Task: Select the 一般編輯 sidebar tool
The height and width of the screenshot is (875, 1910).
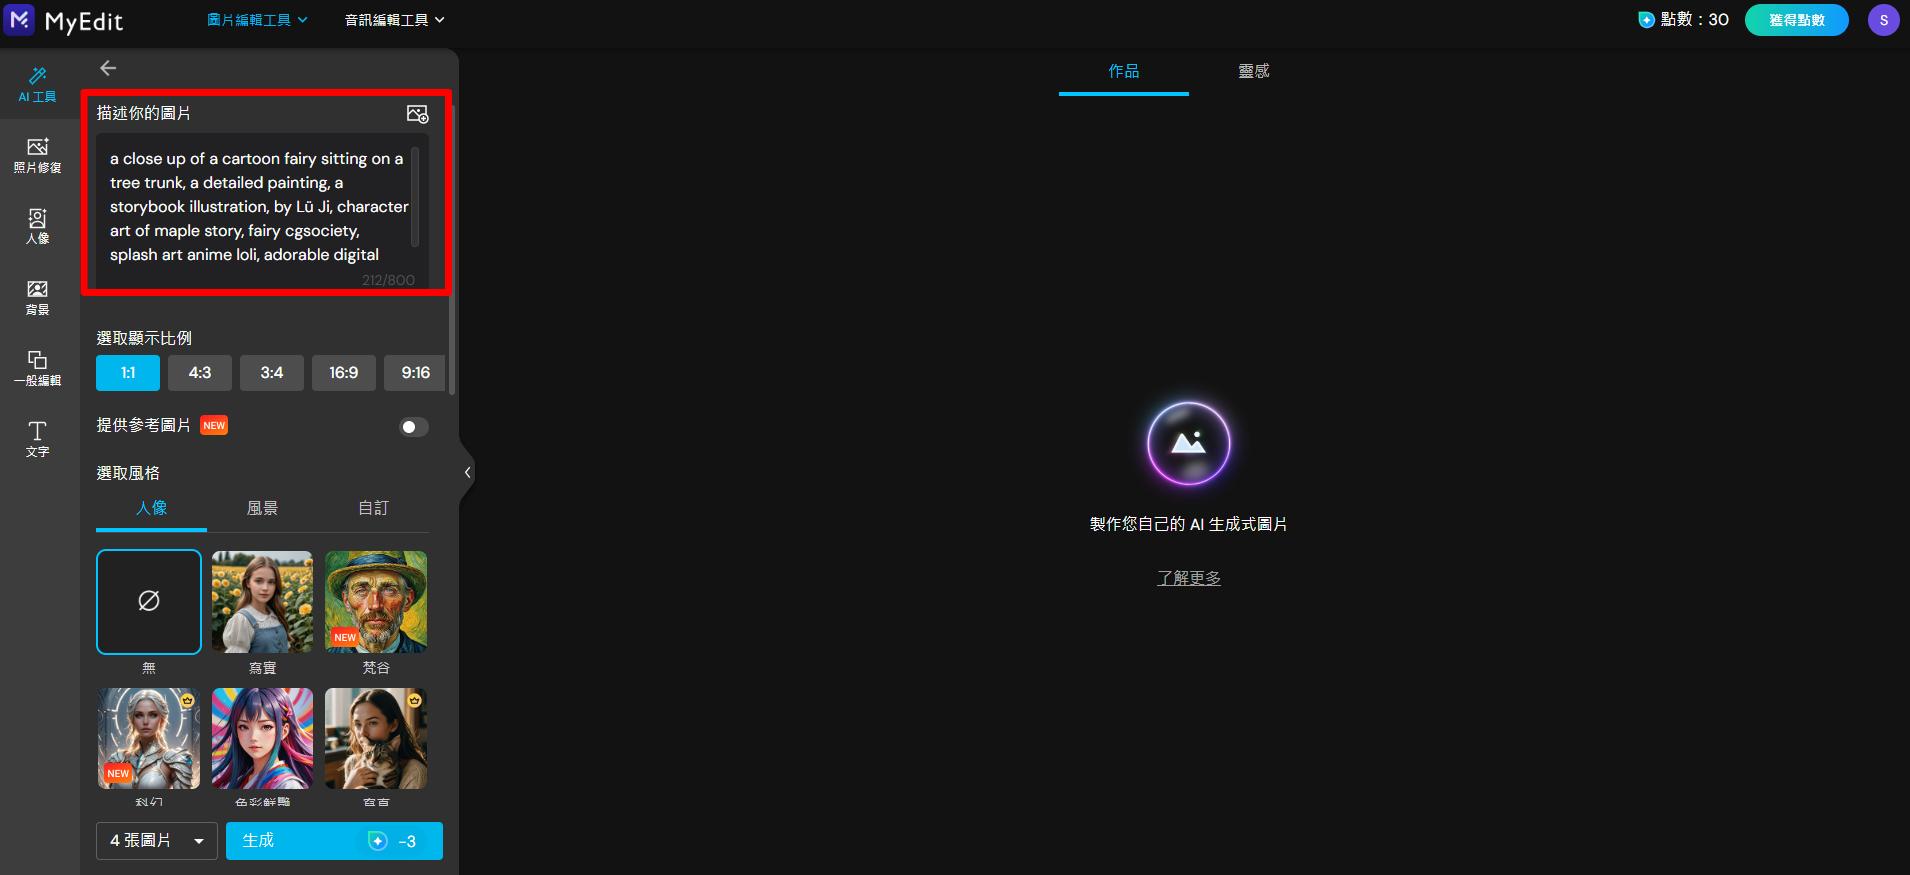Action: [x=38, y=368]
